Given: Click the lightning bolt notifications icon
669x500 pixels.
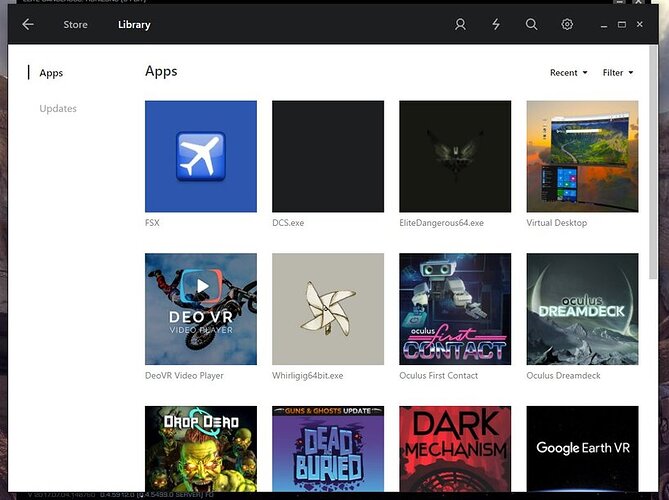Looking at the screenshot, I should (x=496, y=24).
